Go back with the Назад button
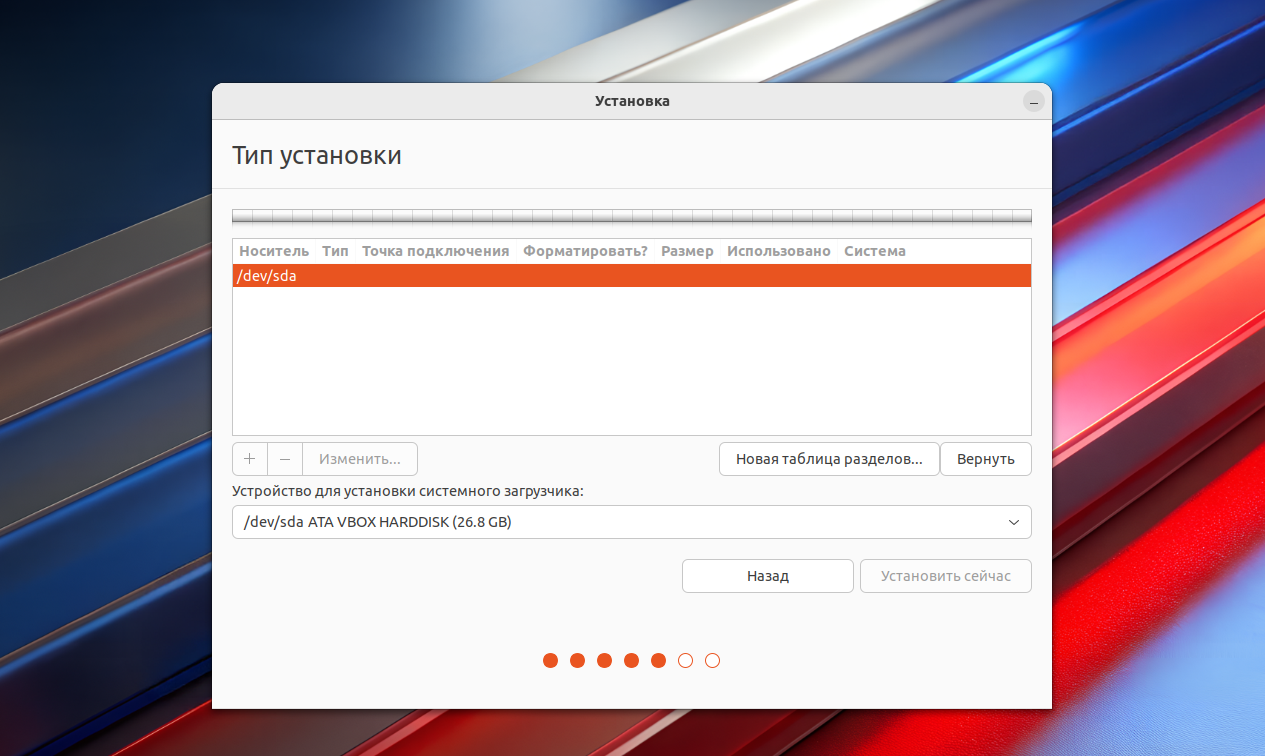Viewport: 1265px width, 756px height. coord(768,576)
